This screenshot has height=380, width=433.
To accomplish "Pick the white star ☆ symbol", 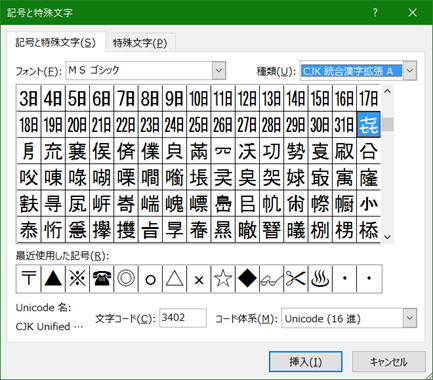I will tap(223, 279).
